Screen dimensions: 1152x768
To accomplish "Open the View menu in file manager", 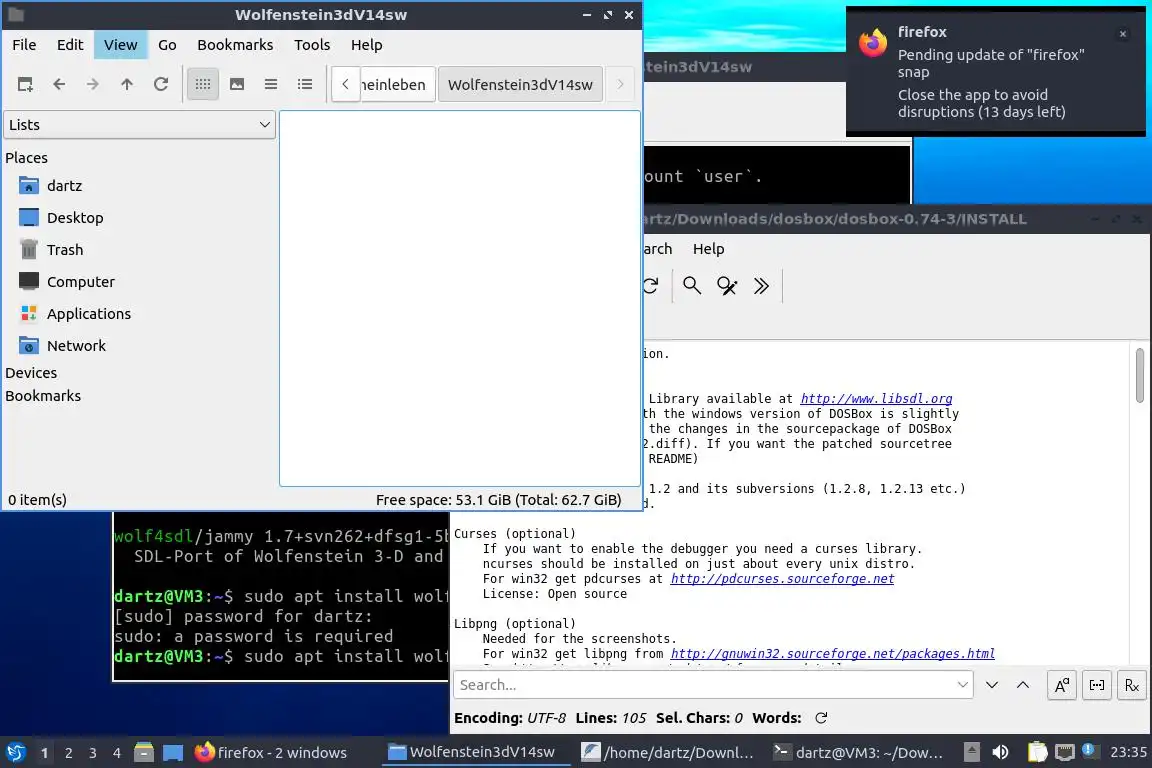I will (120, 45).
